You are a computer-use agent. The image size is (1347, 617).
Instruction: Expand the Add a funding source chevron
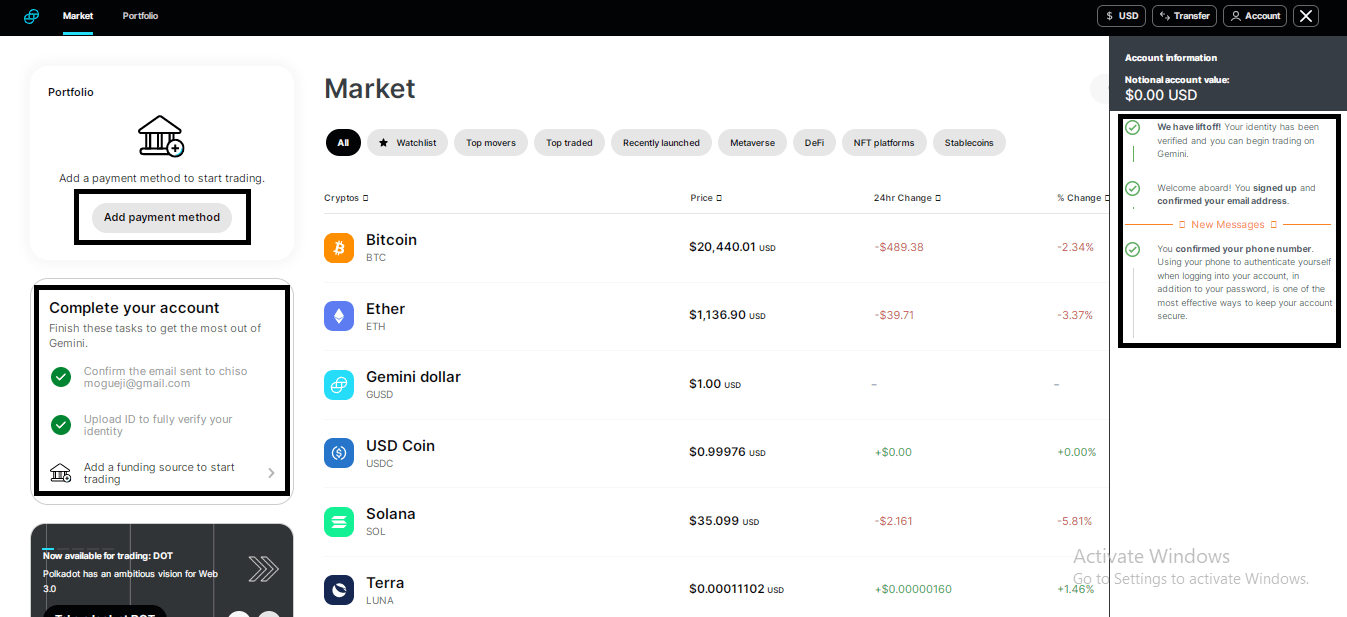tap(271, 473)
